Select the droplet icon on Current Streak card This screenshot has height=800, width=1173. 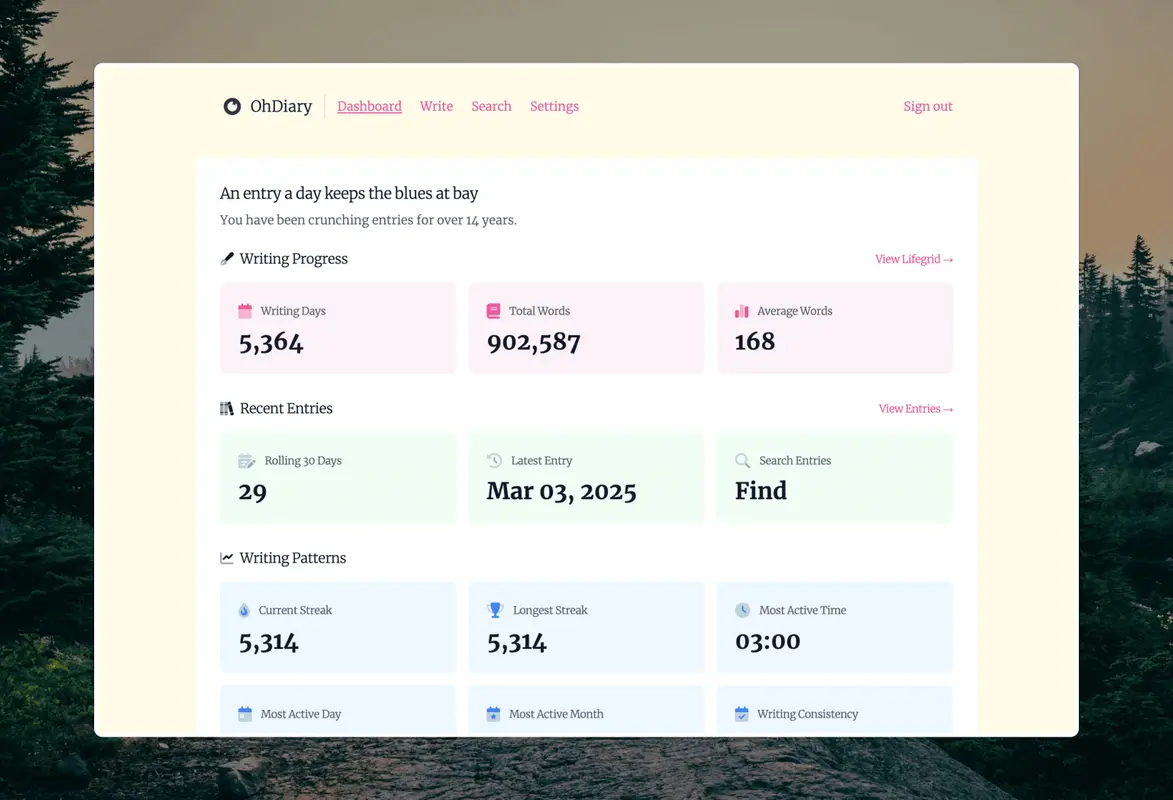click(x=246, y=610)
